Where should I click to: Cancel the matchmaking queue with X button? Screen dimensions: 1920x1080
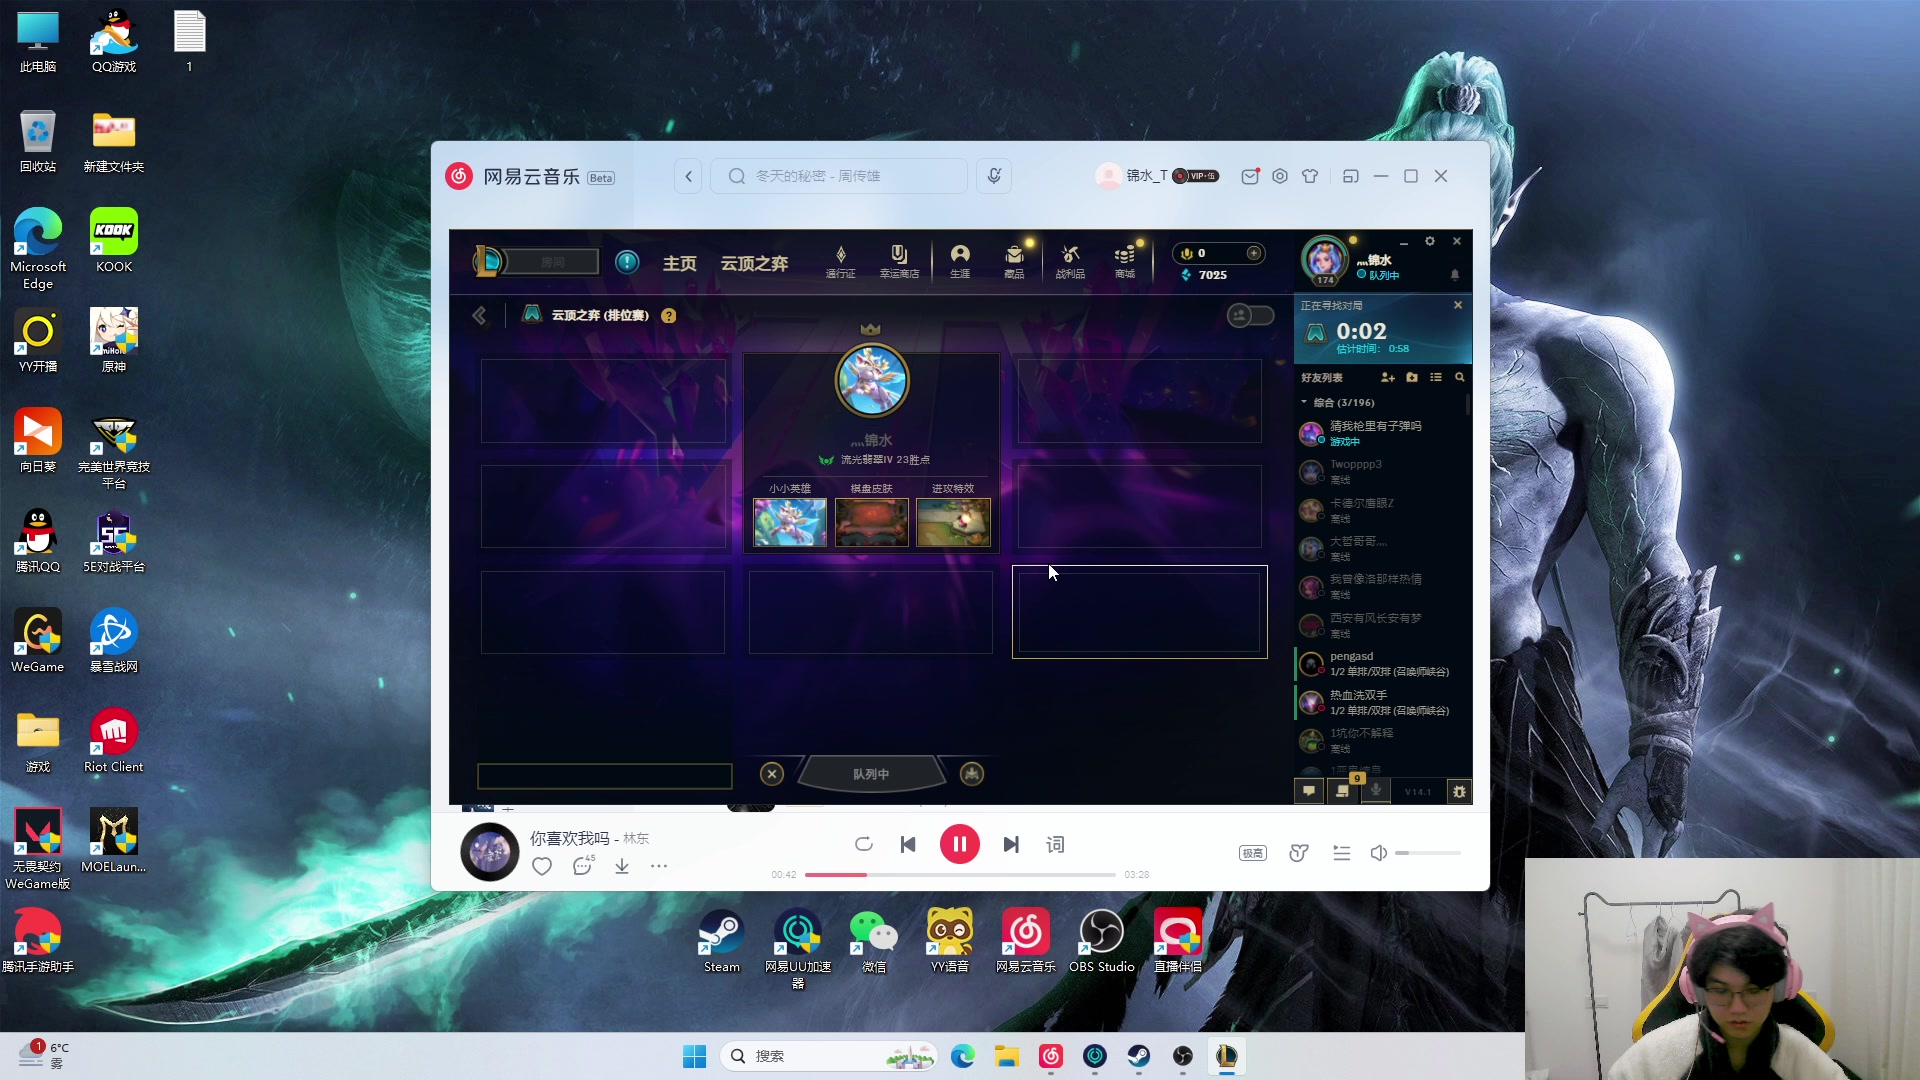pyautogui.click(x=772, y=774)
